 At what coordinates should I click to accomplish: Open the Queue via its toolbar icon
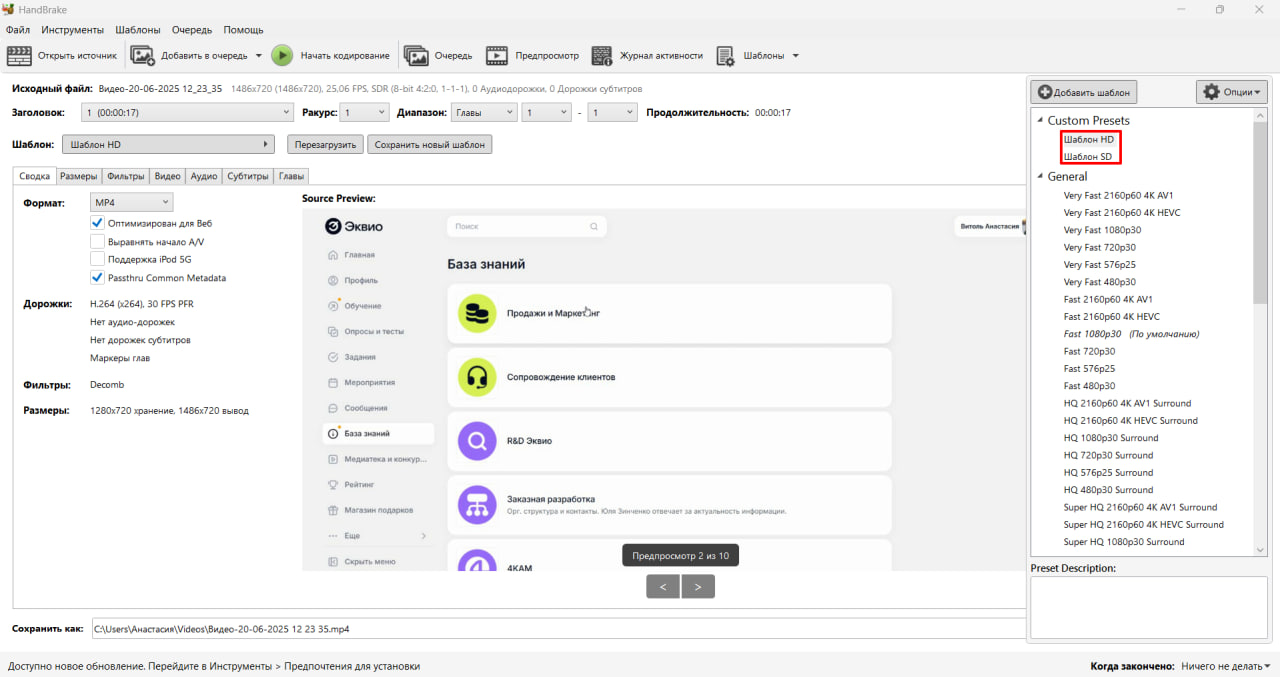415,56
